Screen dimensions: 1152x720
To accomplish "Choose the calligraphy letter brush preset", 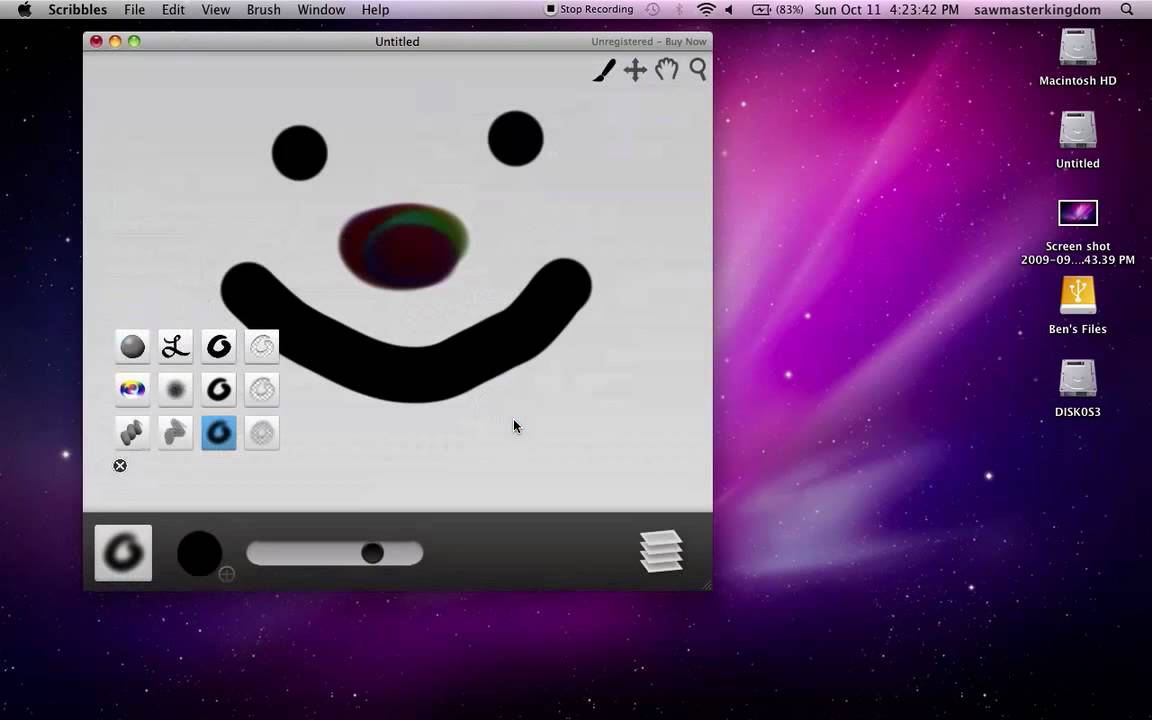I will coord(175,346).
